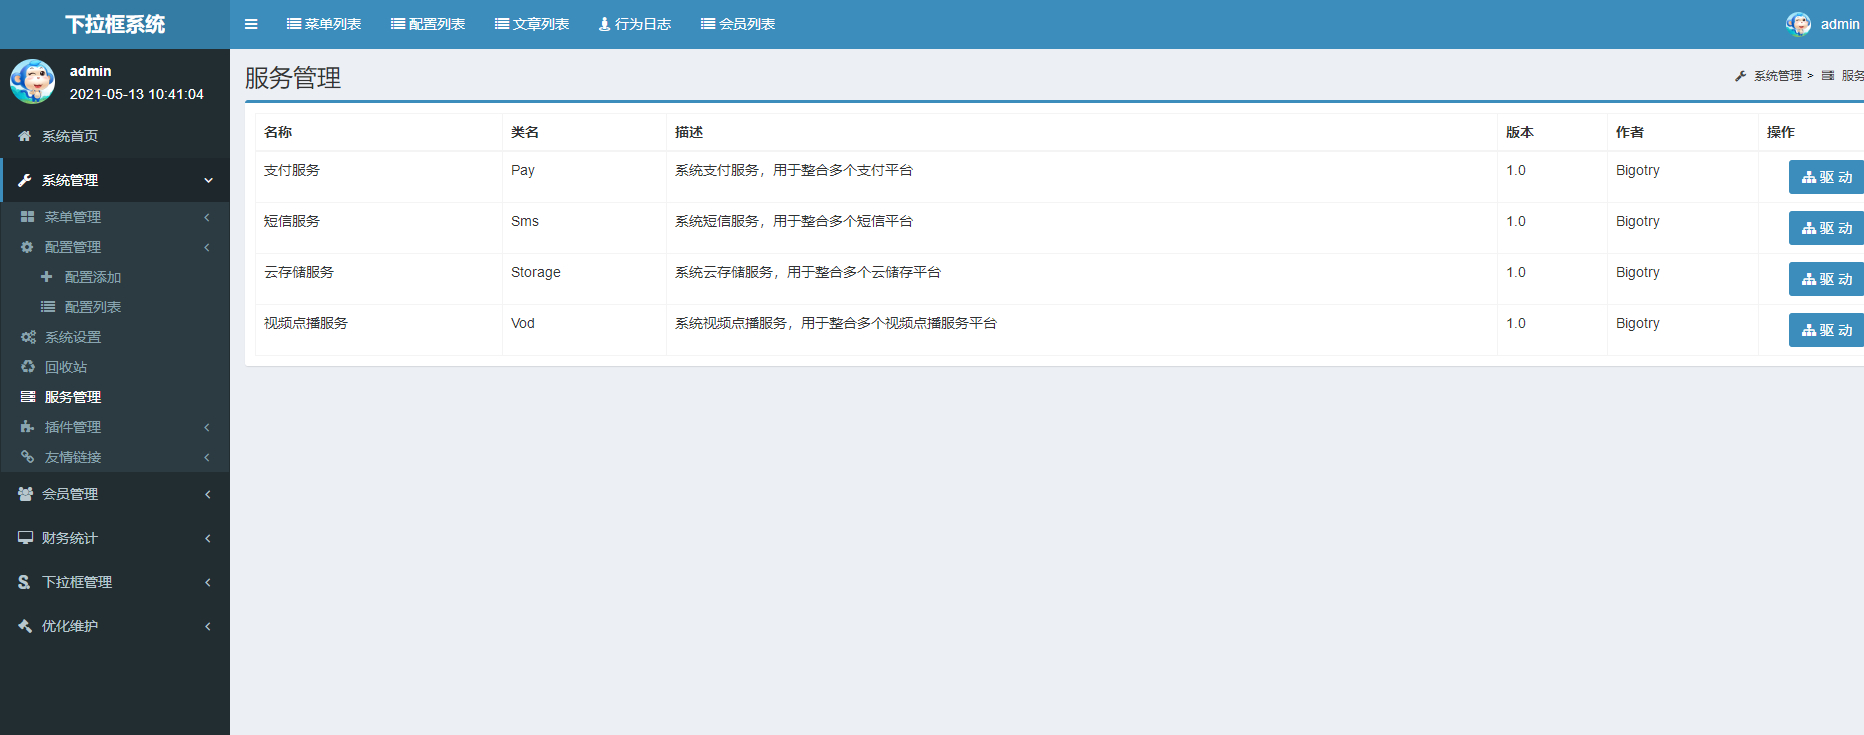Click the admin avatar in the top bar
The height and width of the screenshot is (735, 1864).
[1798, 24]
